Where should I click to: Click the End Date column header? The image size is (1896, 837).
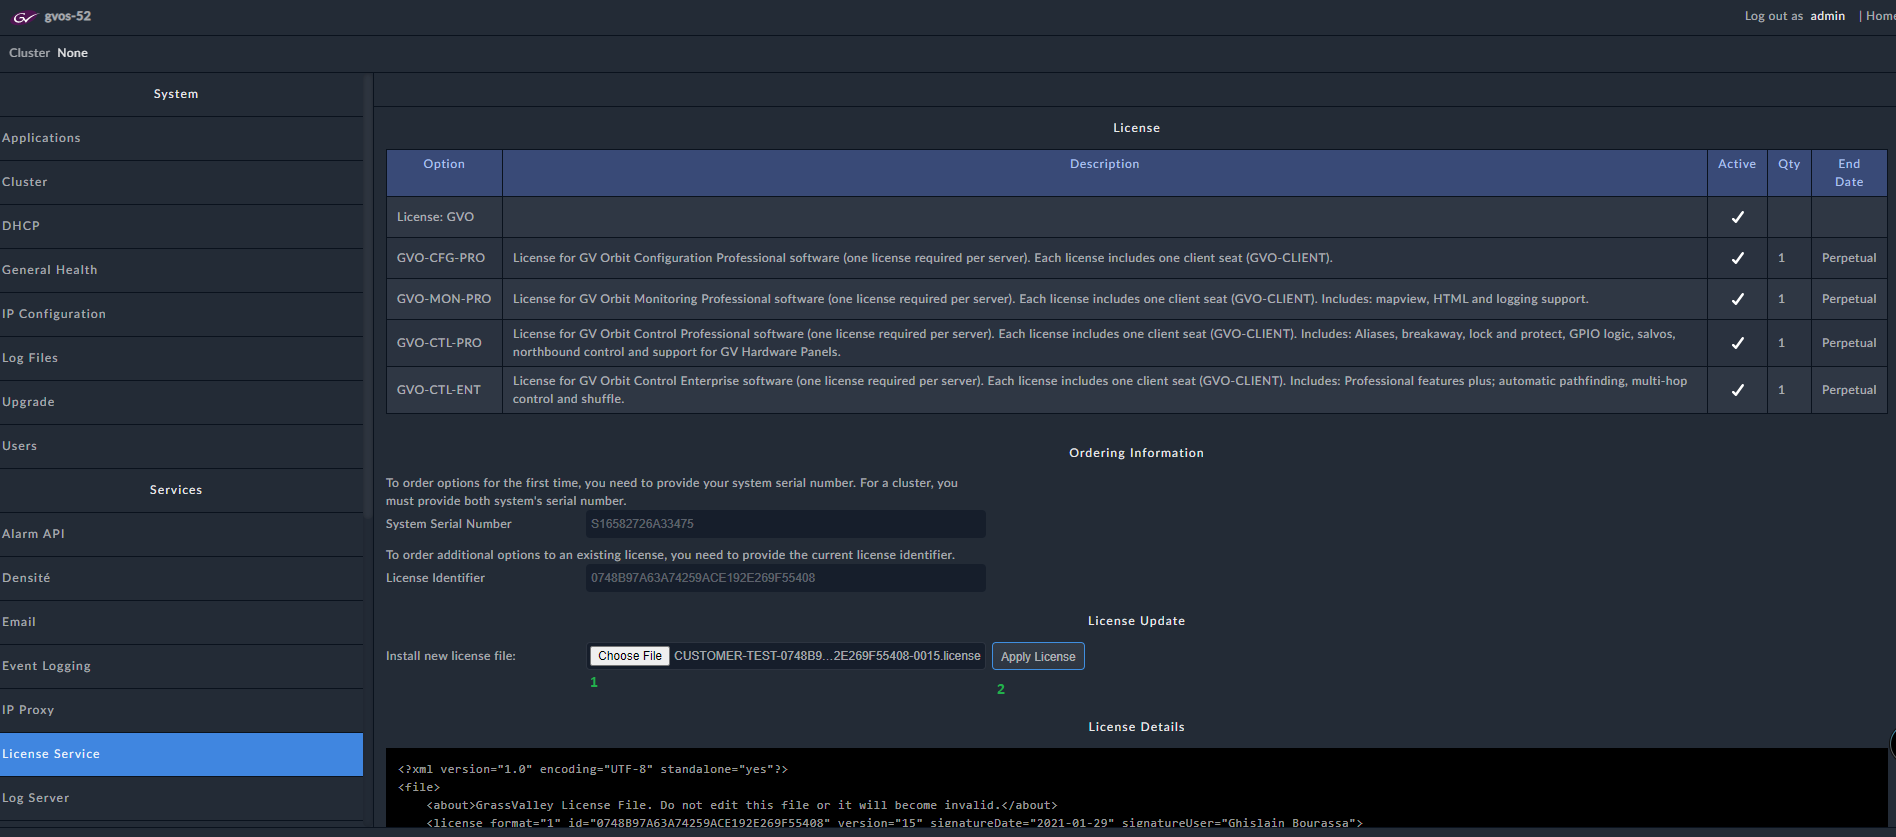click(1849, 173)
